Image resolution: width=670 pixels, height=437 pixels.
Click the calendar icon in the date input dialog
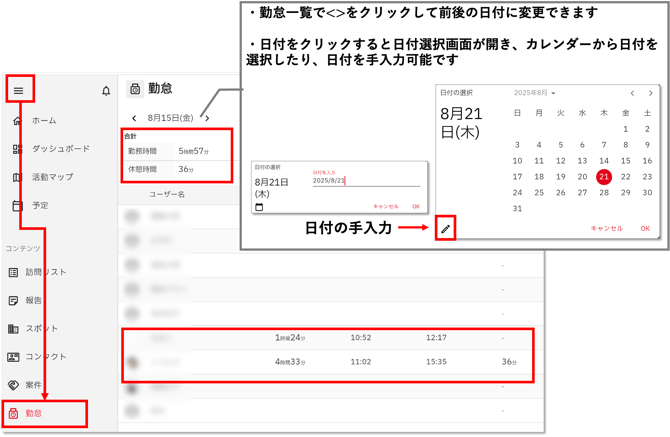(260, 207)
